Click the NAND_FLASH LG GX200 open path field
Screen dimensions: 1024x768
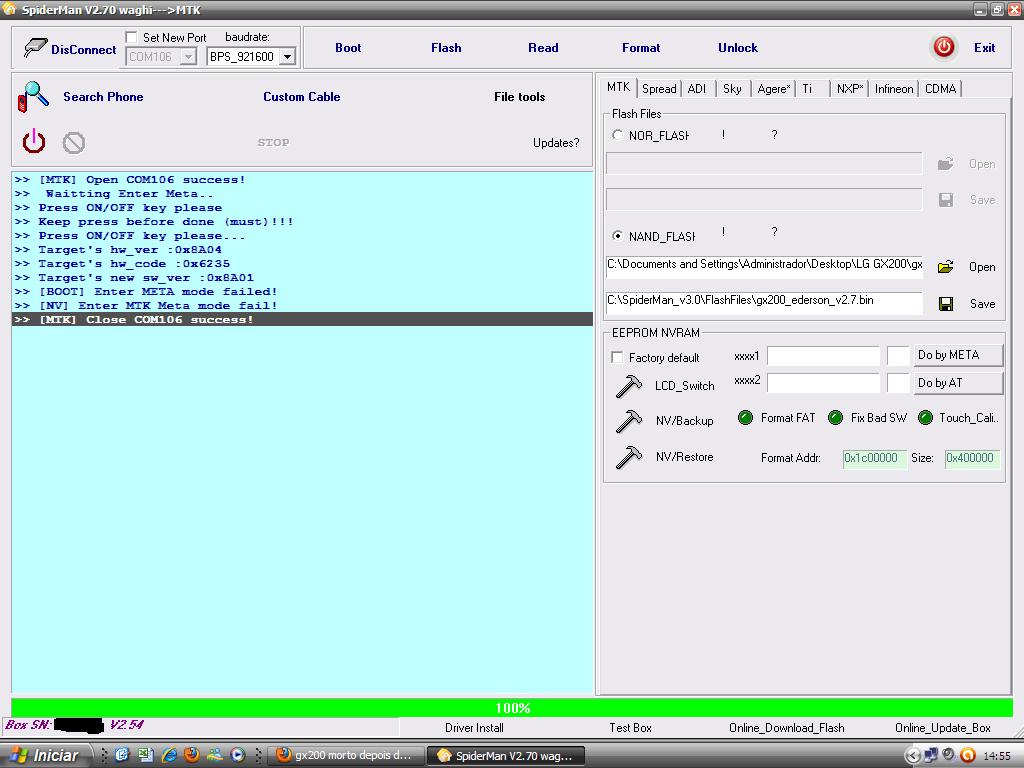(764, 266)
